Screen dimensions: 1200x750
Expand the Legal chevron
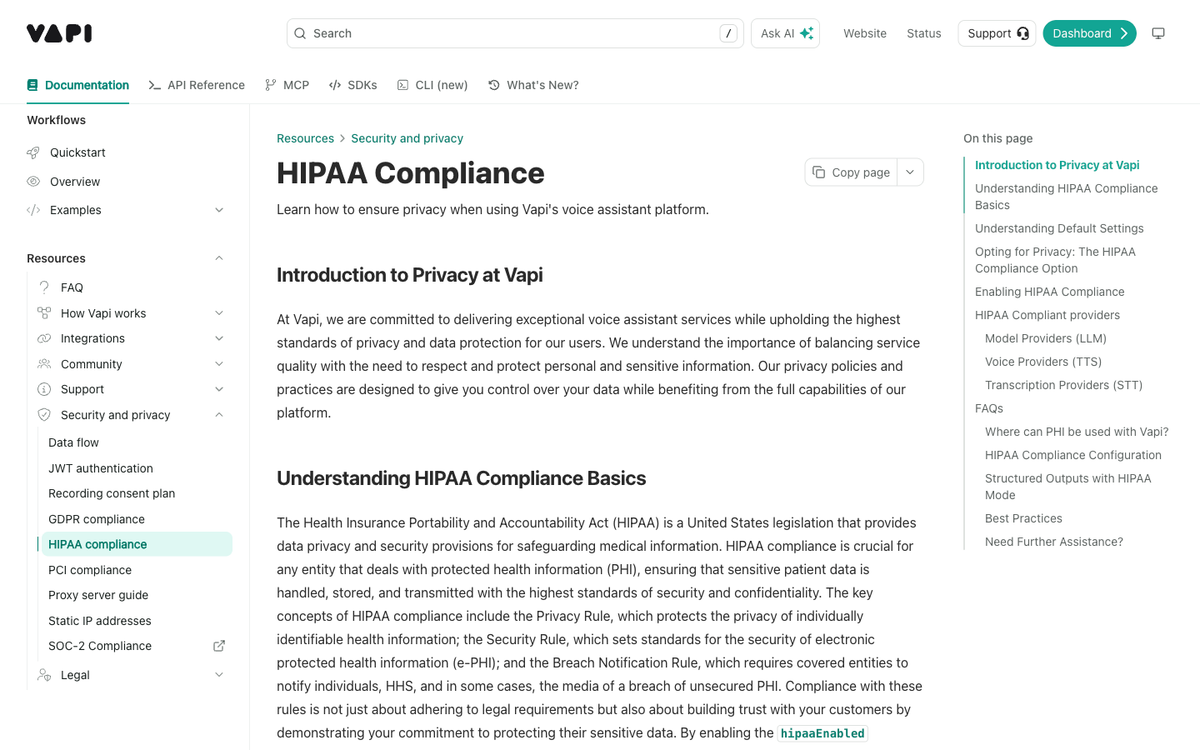tap(219, 675)
